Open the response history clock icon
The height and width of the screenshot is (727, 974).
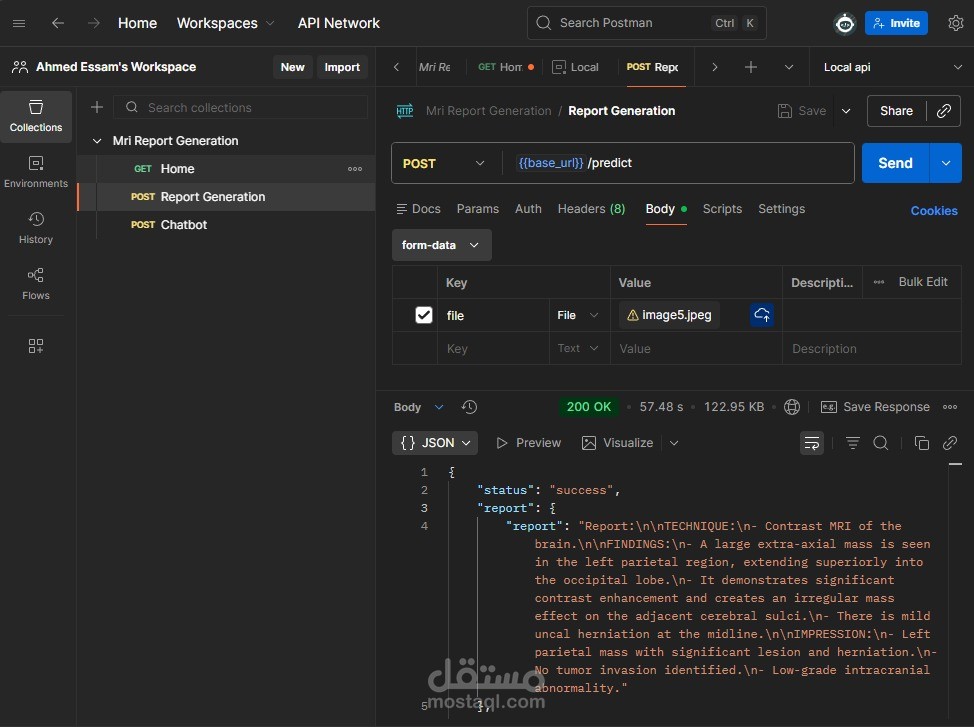(x=469, y=407)
